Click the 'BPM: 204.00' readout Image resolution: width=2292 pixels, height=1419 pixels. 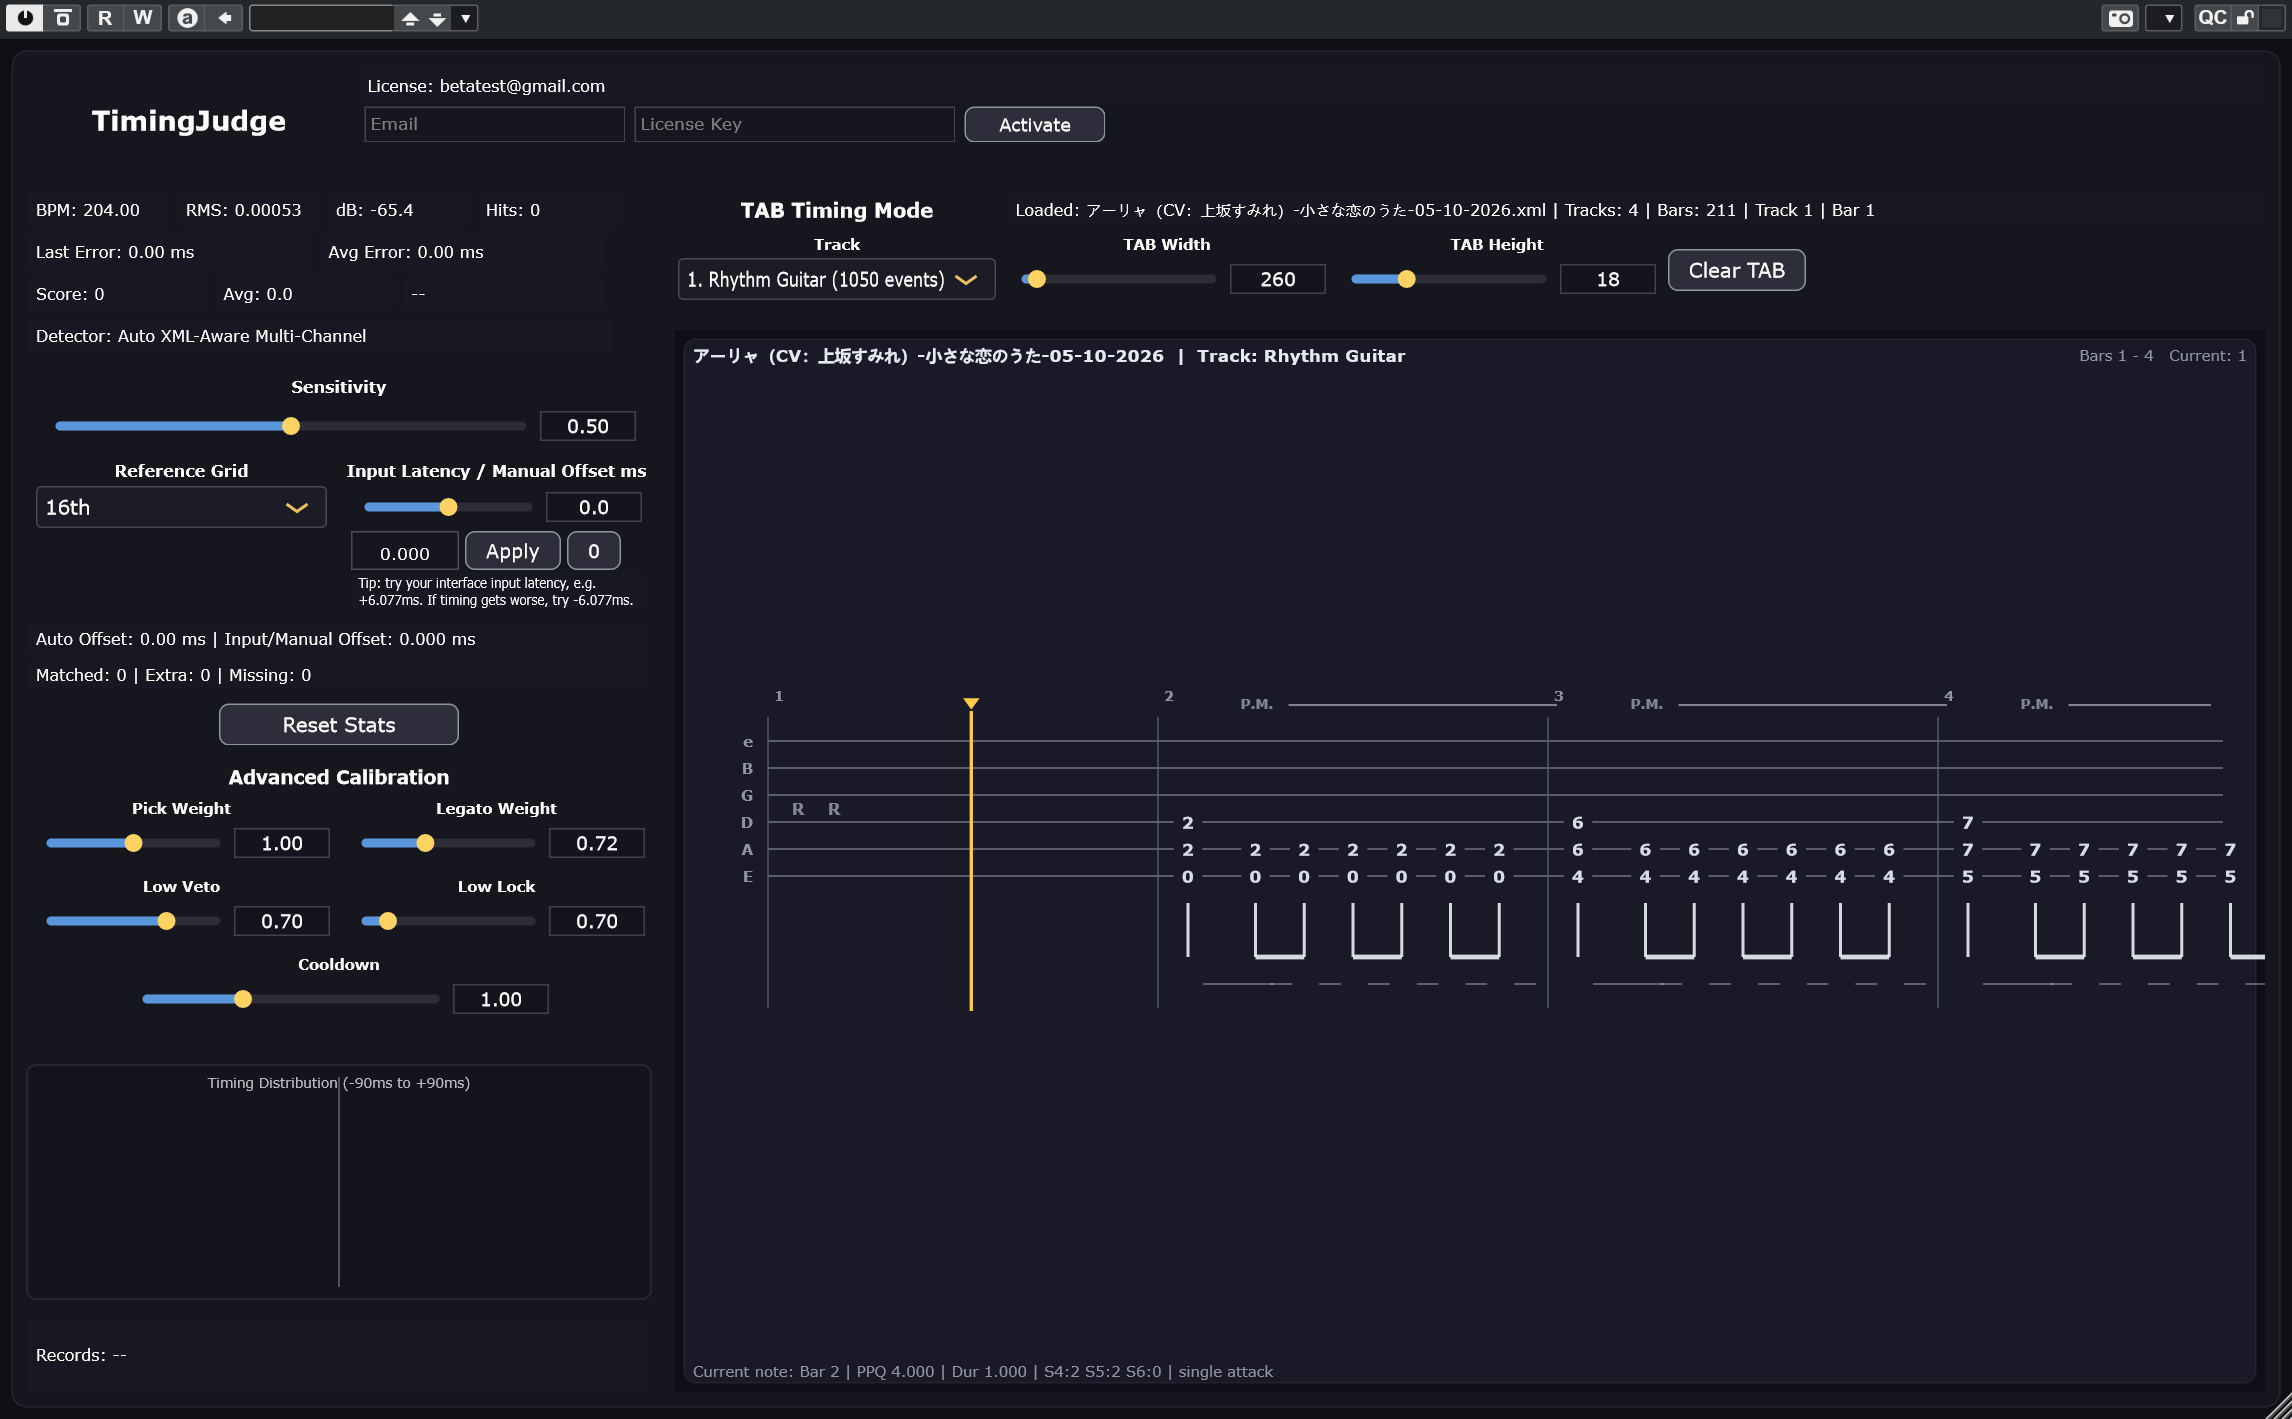tap(88, 210)
